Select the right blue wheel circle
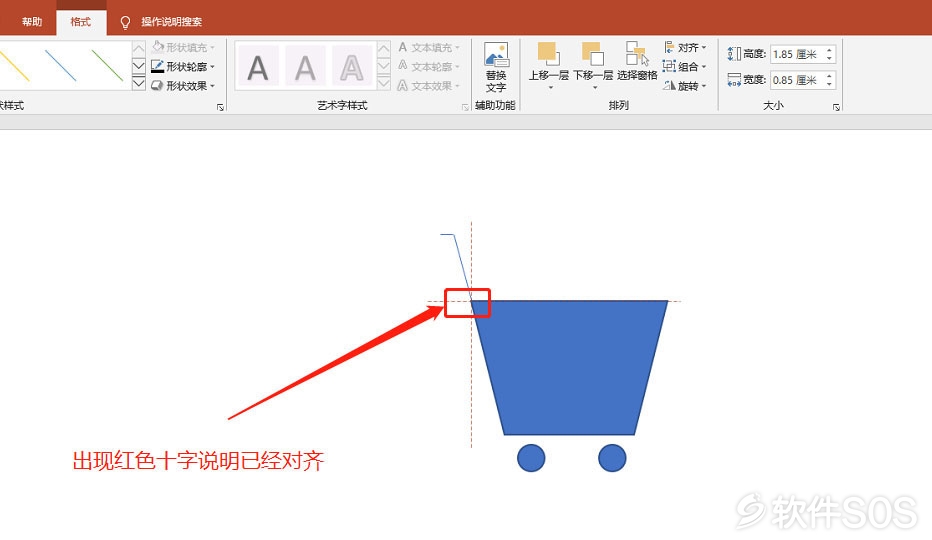The image size is (932, 540). [x=612, y=458]
